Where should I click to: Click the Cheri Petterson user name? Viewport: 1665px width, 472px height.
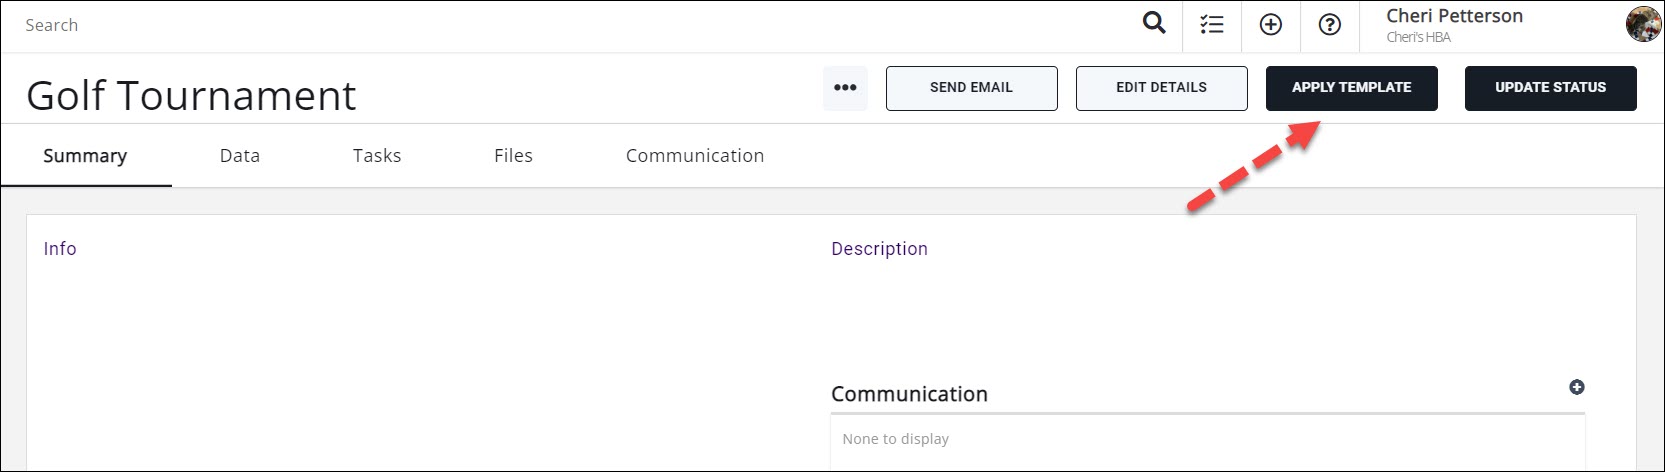[x=1454, y=16]
